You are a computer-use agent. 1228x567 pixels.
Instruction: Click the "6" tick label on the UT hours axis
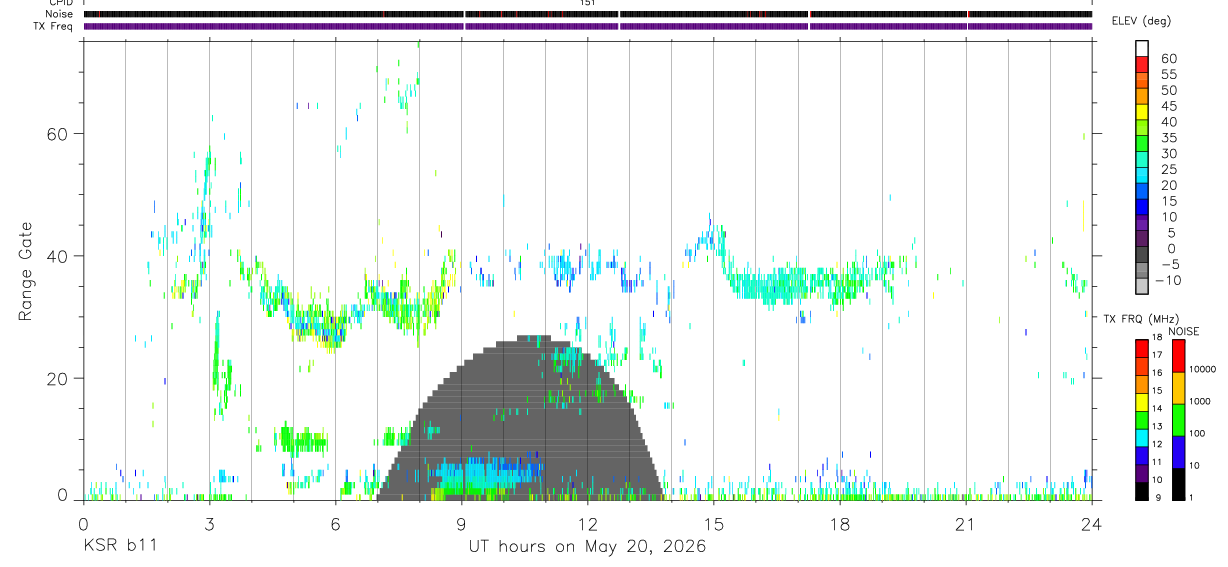coord(335,523)
